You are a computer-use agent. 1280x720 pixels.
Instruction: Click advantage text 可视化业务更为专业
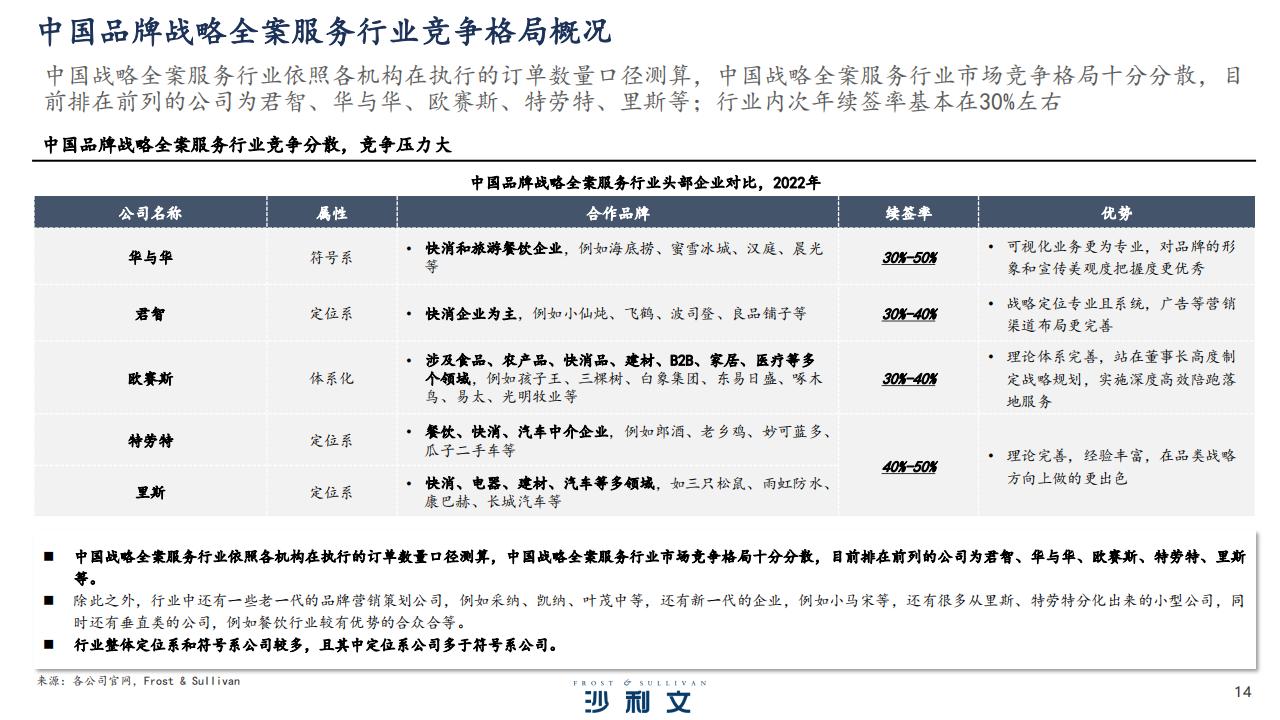[1113, 257]
